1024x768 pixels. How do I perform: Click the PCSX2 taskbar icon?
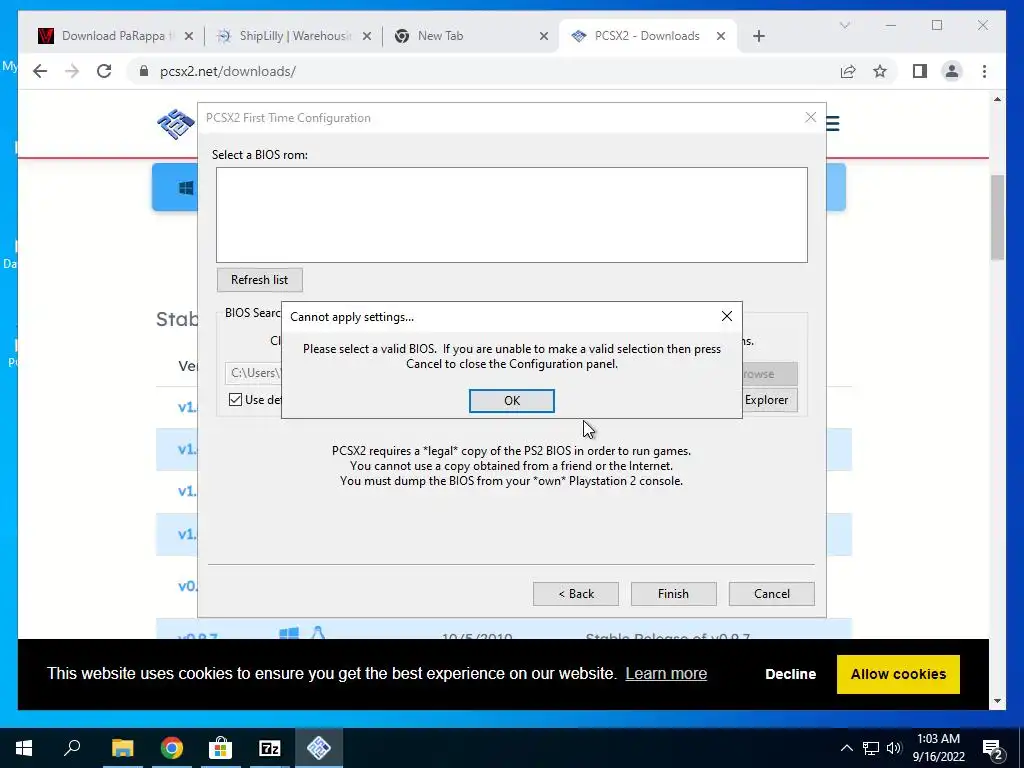319,748
